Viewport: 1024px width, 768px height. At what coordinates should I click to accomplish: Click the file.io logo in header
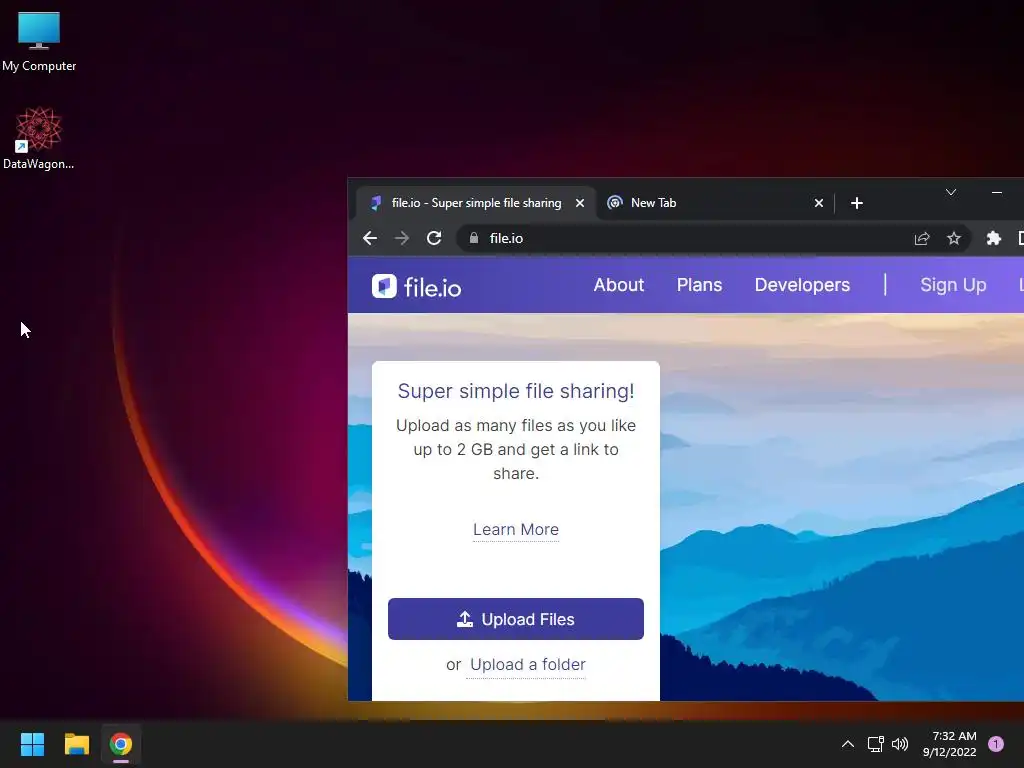416,287
